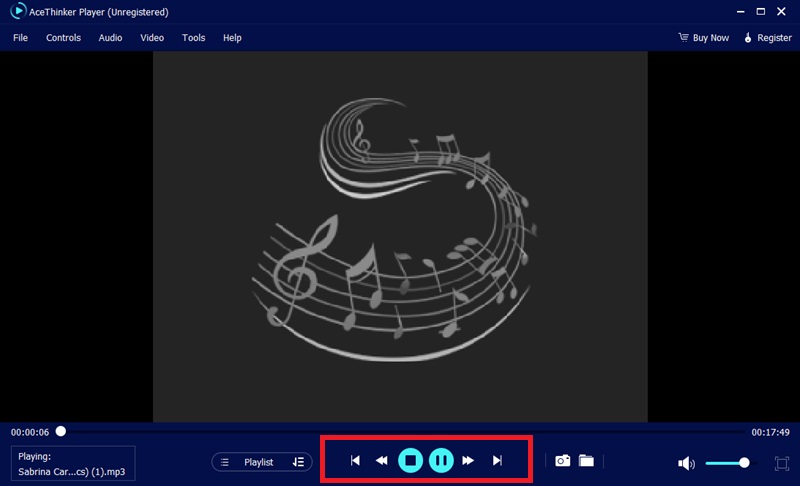Minimize the AceThinker Player window
This screenshot has width=800, height=486.
coord(740,11)
